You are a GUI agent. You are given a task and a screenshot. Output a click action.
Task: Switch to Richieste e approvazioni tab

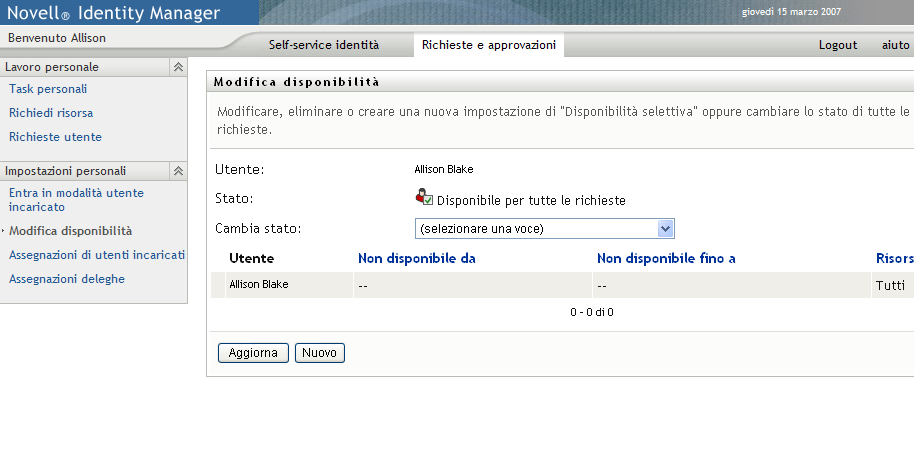point(488,45)
